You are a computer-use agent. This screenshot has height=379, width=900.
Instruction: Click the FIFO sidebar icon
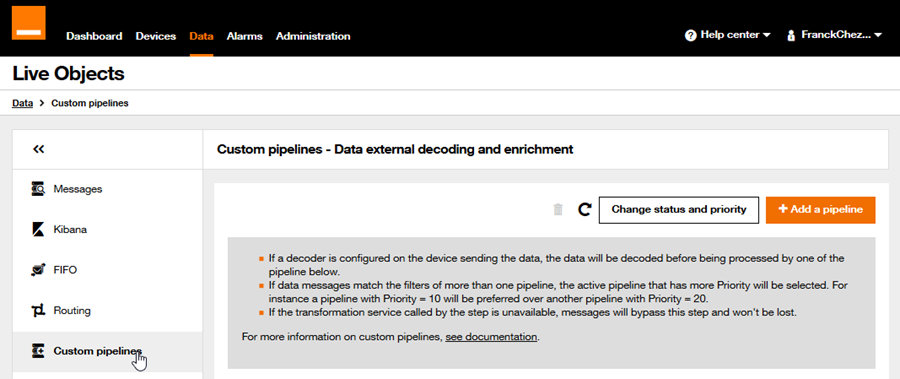[x=38, y=270]
